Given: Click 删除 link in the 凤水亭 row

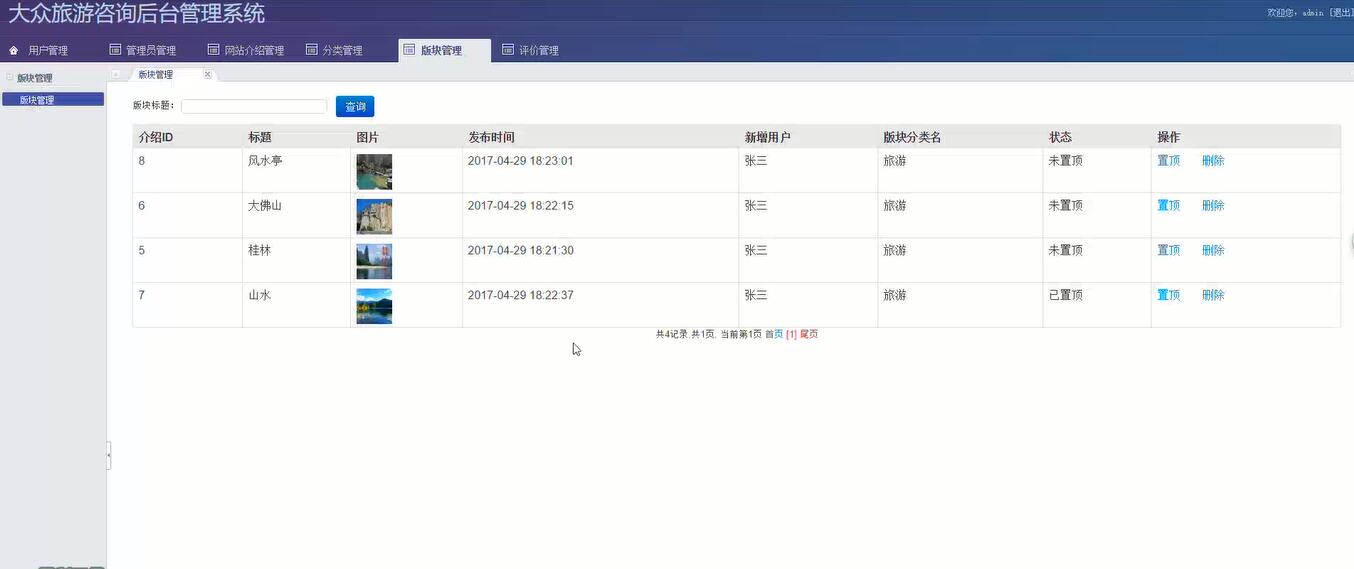Looking at the screenshot, I should (1213, 161).
